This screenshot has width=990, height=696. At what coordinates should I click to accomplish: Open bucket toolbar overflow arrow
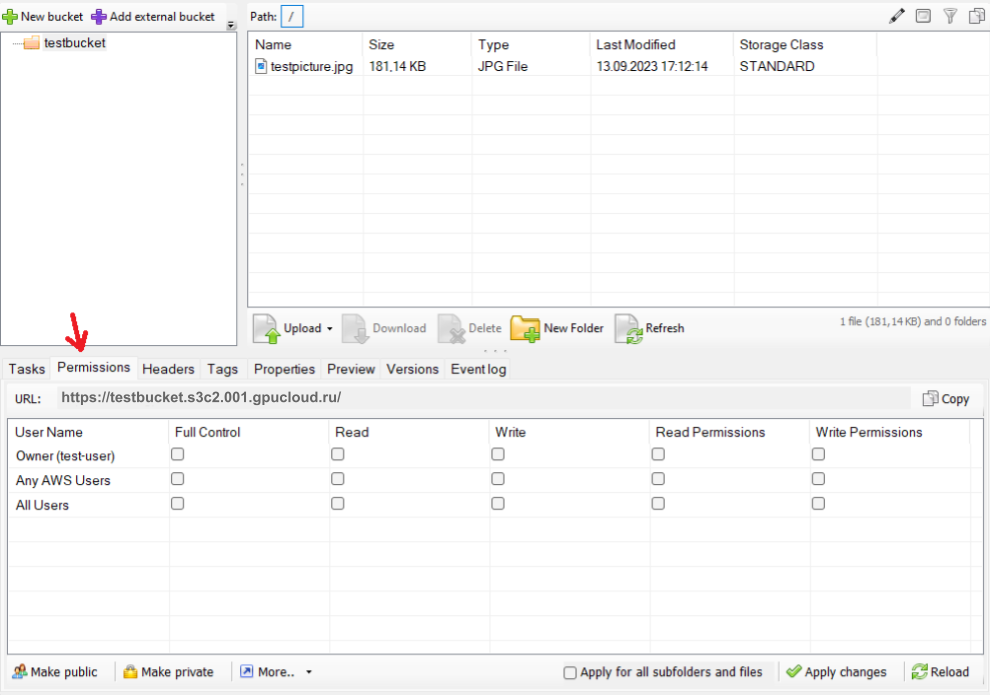pos(232,26)
